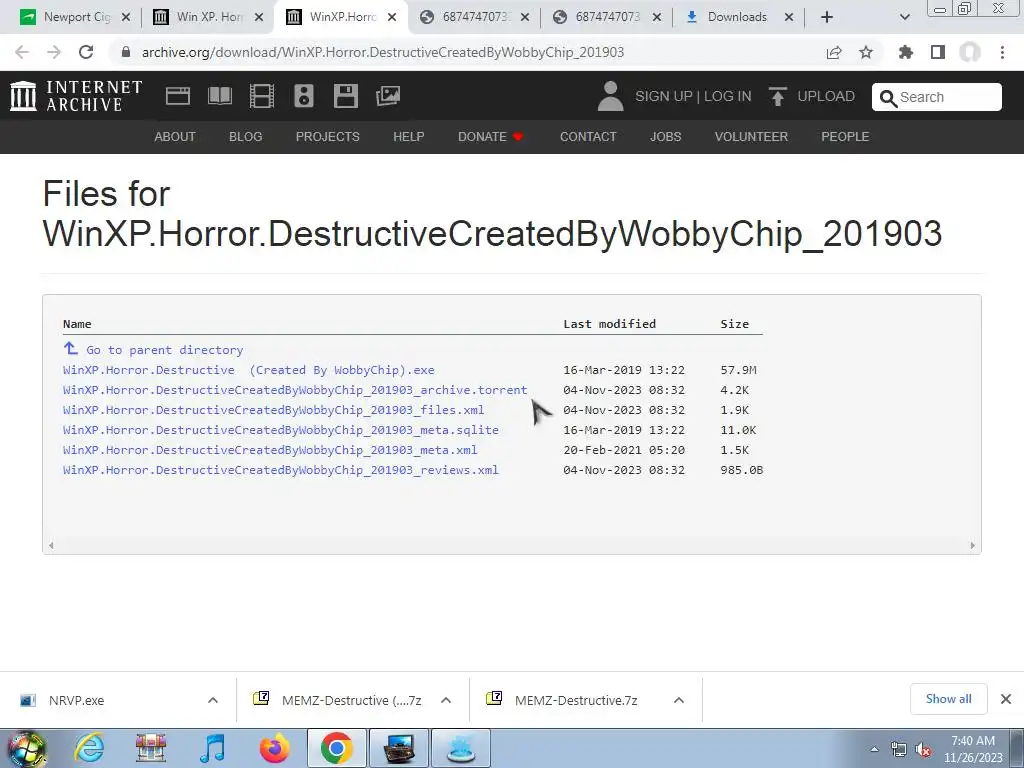Click the padlock site info icon
Viewport: 1024px width, 768px height.
126,52
